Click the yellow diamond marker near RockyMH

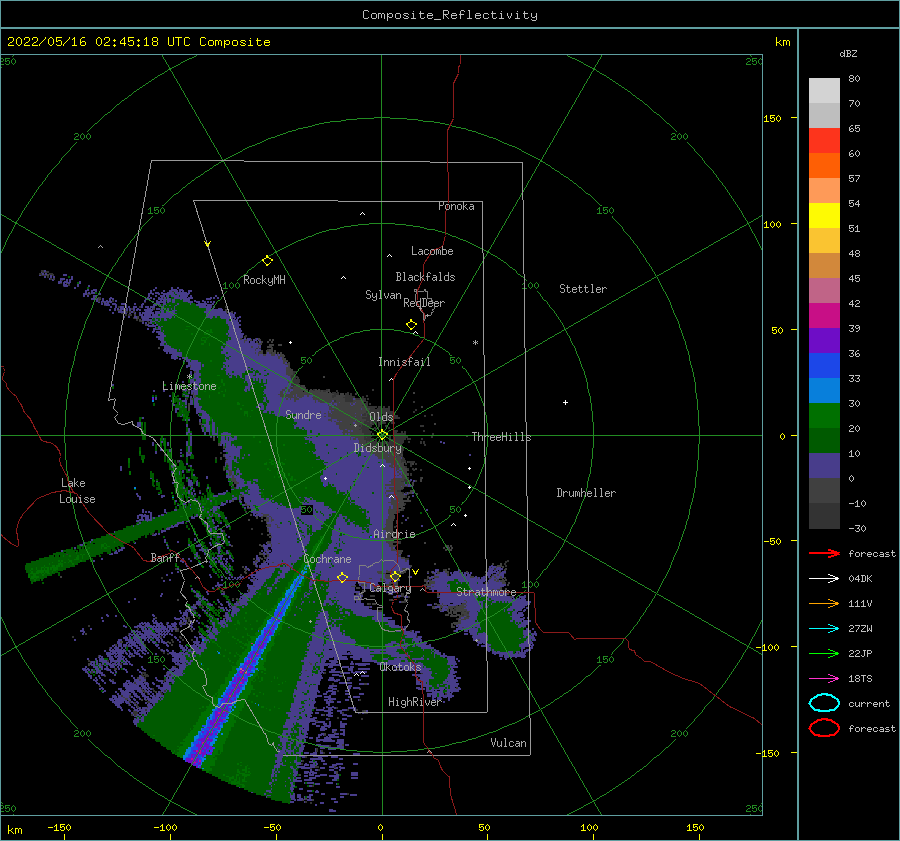(x=267, y=261)
